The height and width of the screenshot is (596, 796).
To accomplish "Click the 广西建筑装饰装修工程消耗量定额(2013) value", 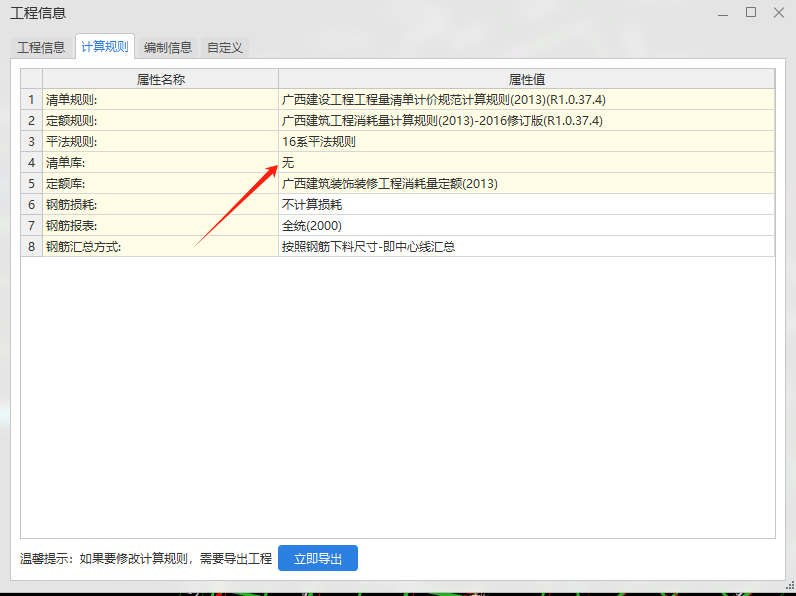I will [x=526, y=184].
